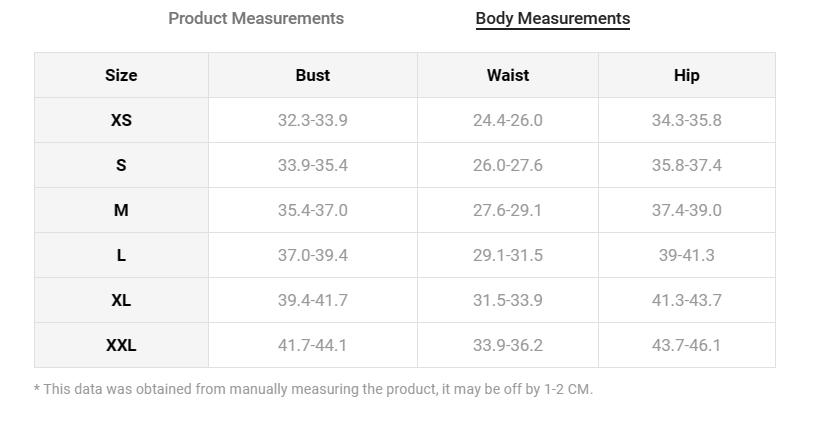Select the S size row label
Screen dimensions: 815x423
click(x=121, y=165)
